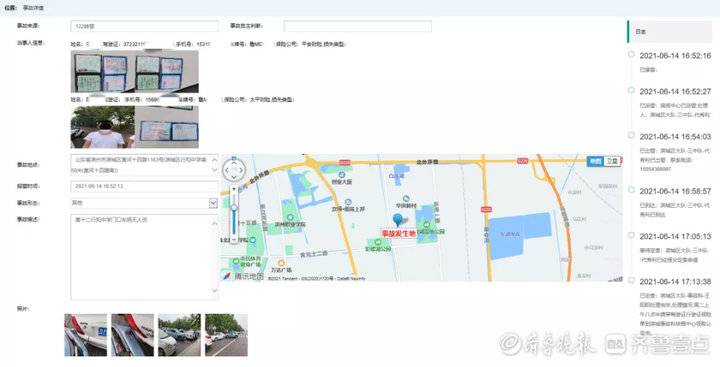Click inside the accident description text area
The width and height of the screenshot is (720, 367).
pyautogui.click(x=145, y=257)
